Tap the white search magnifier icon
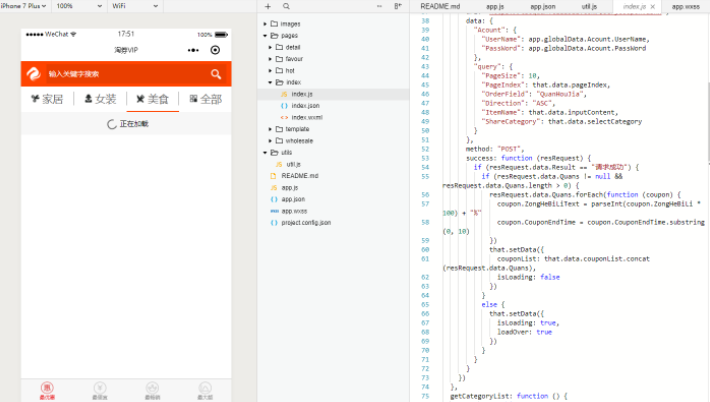The image size is (710, 402). [216, 74]
